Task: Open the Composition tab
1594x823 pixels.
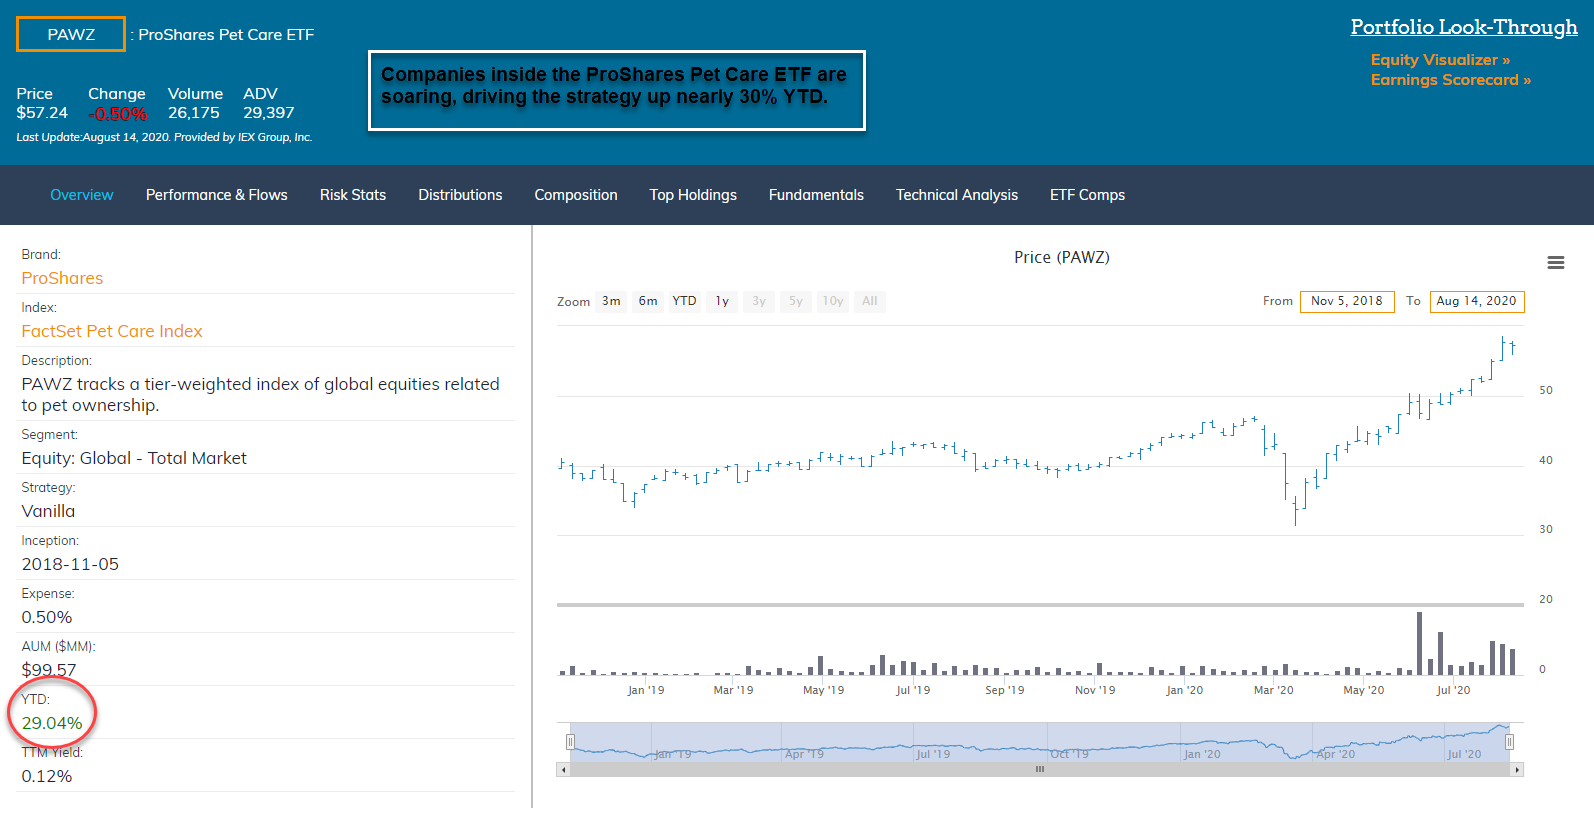Action: [576, 195]
